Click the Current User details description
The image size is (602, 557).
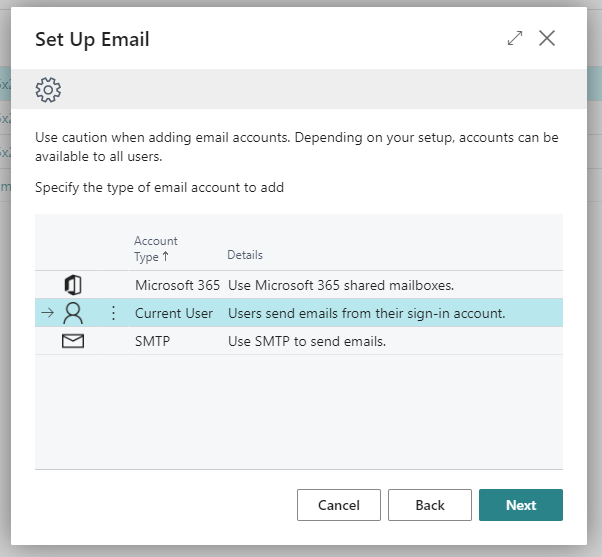coord(366,313)
